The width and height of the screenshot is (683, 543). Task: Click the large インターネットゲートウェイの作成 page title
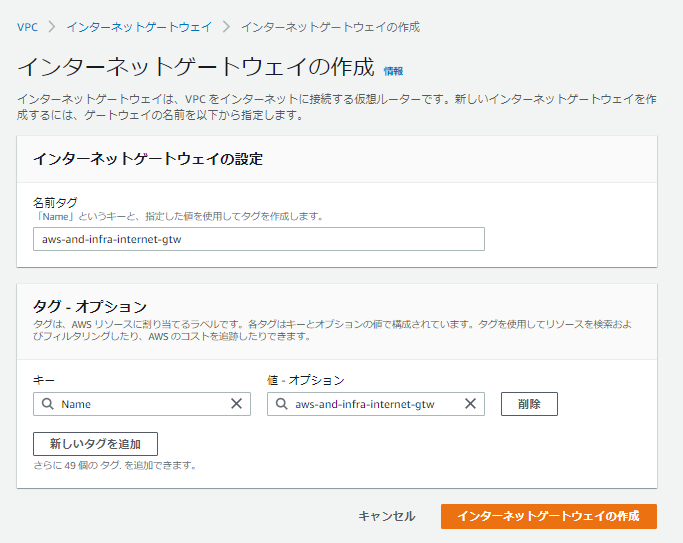tap(196, 68)
